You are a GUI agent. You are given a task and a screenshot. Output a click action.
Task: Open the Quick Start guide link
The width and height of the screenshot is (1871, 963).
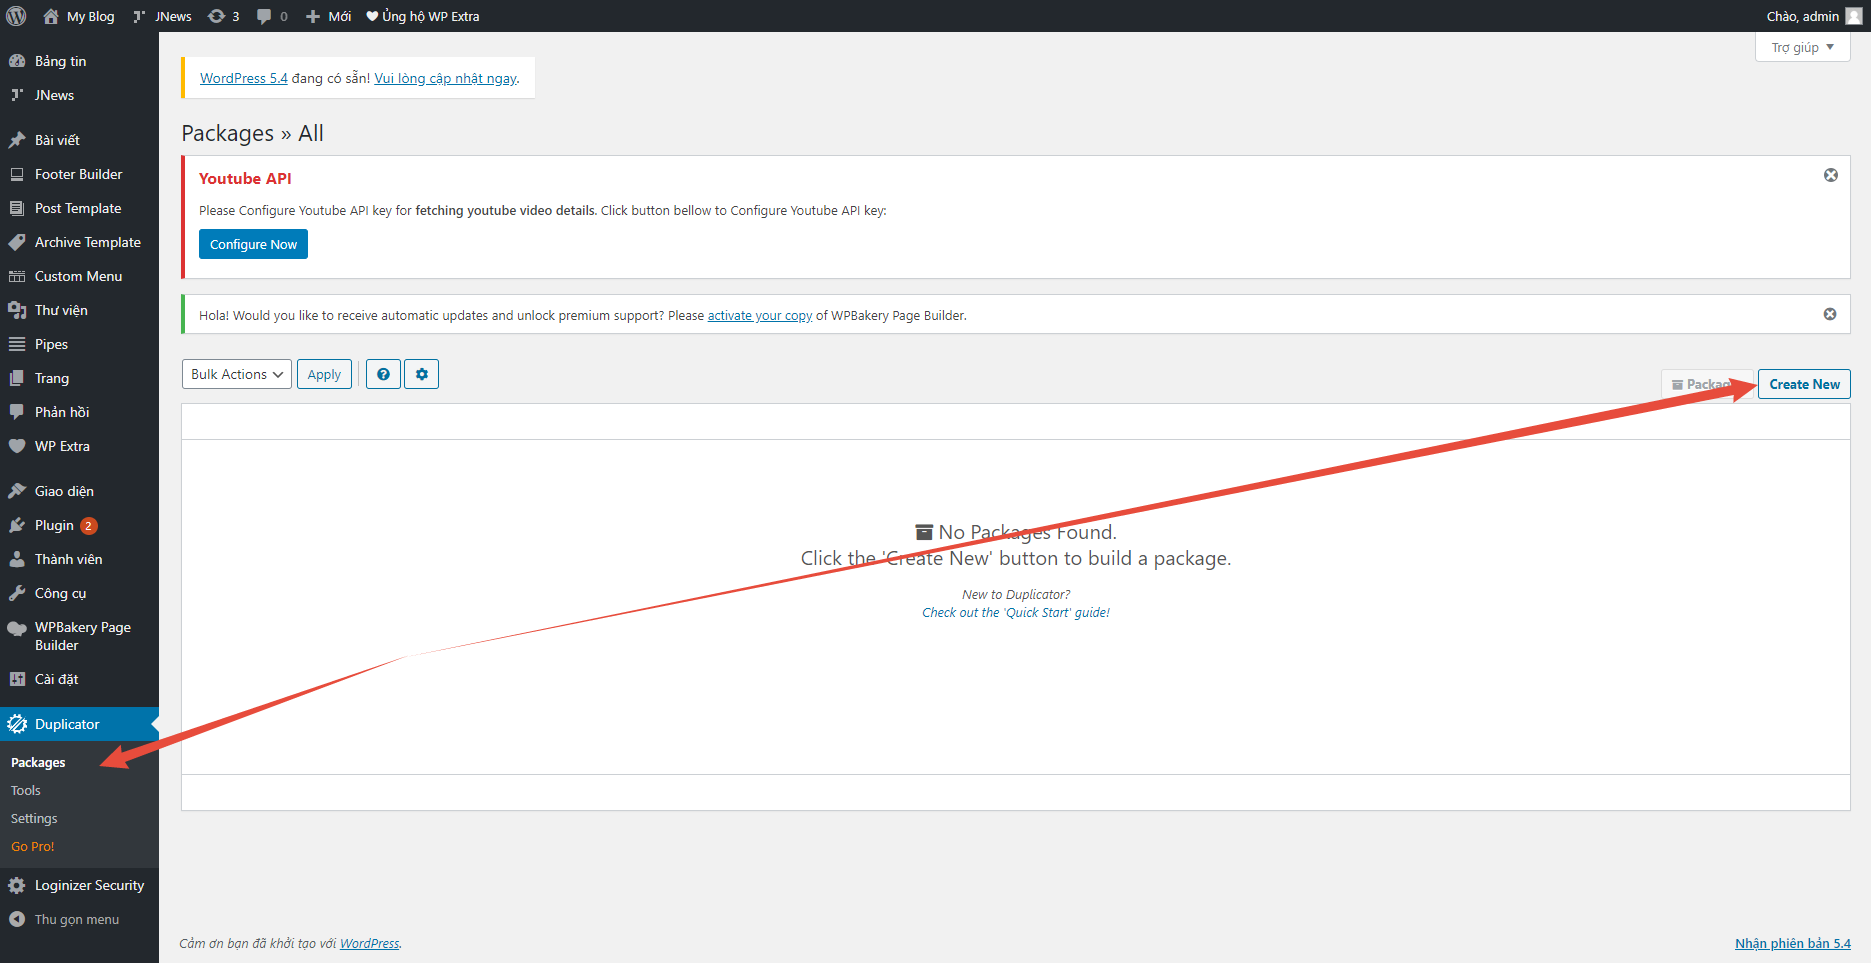click(x=1015, y=612)
